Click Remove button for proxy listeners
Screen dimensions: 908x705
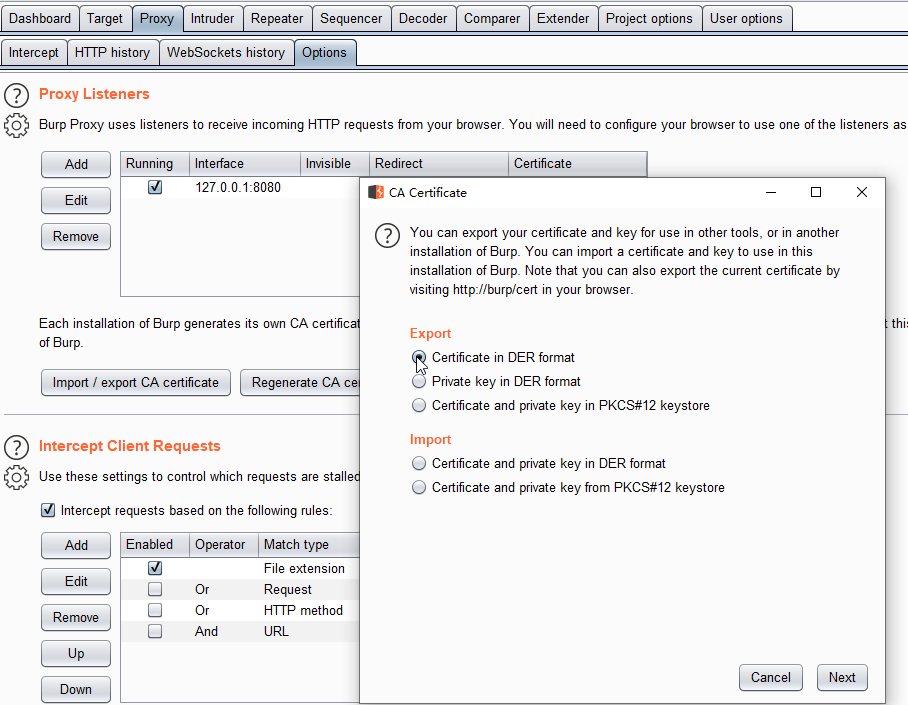(x=76, y=236)
